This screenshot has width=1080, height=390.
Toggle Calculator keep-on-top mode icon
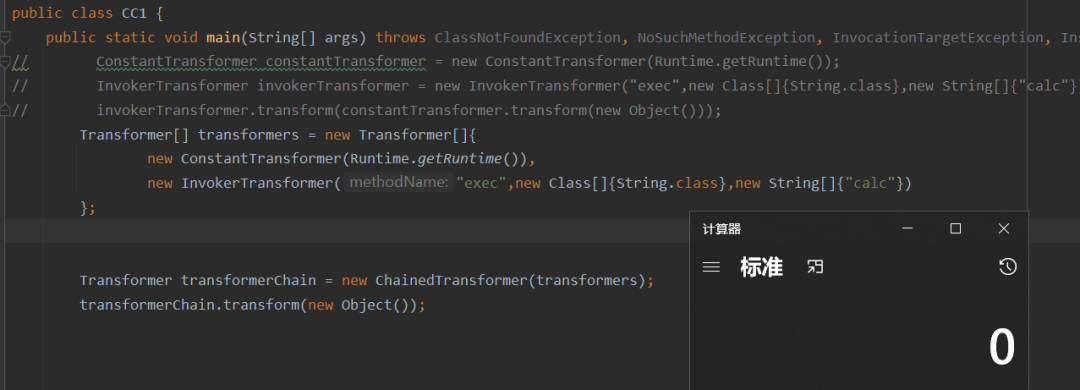coord(815,267)
